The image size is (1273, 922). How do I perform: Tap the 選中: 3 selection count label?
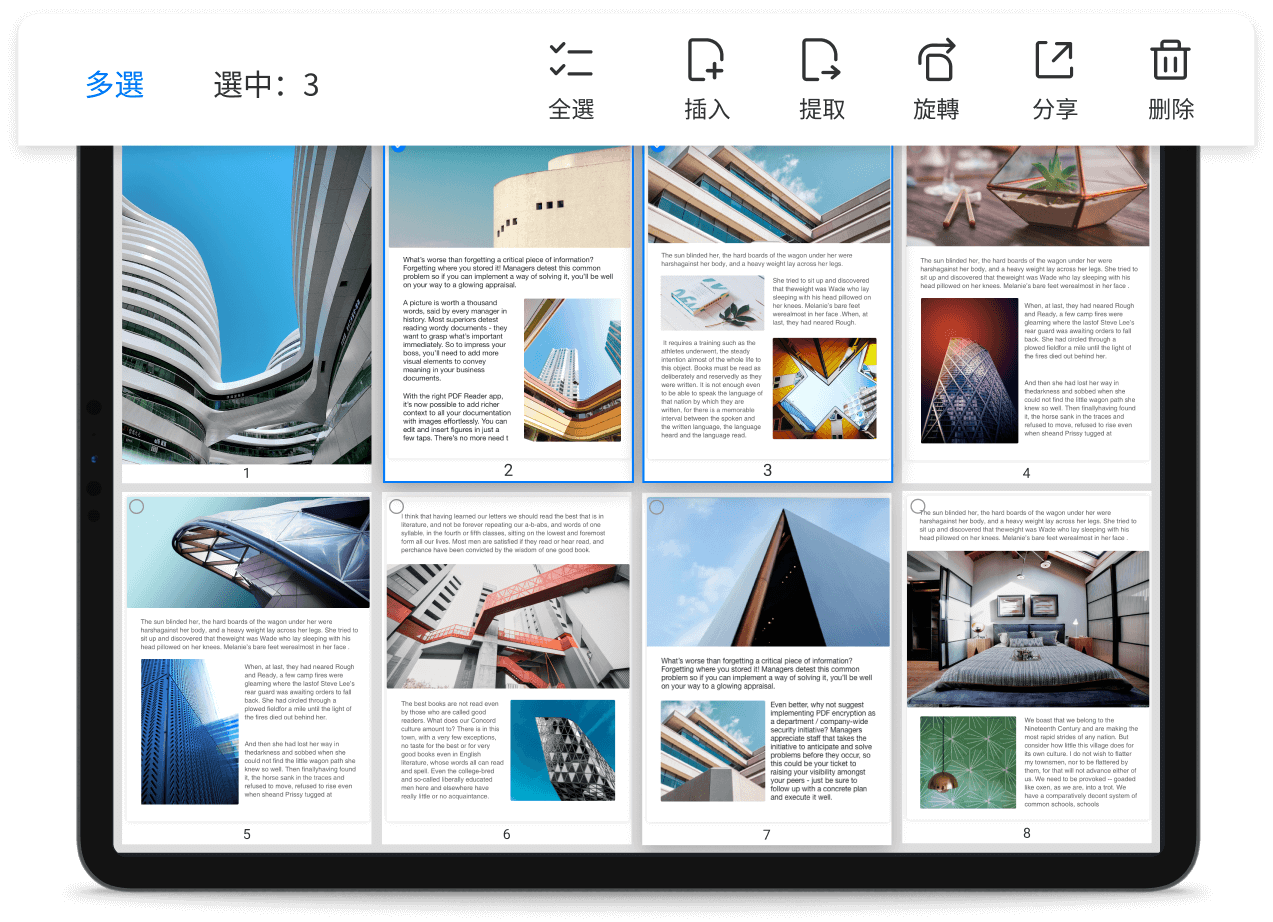266,85
